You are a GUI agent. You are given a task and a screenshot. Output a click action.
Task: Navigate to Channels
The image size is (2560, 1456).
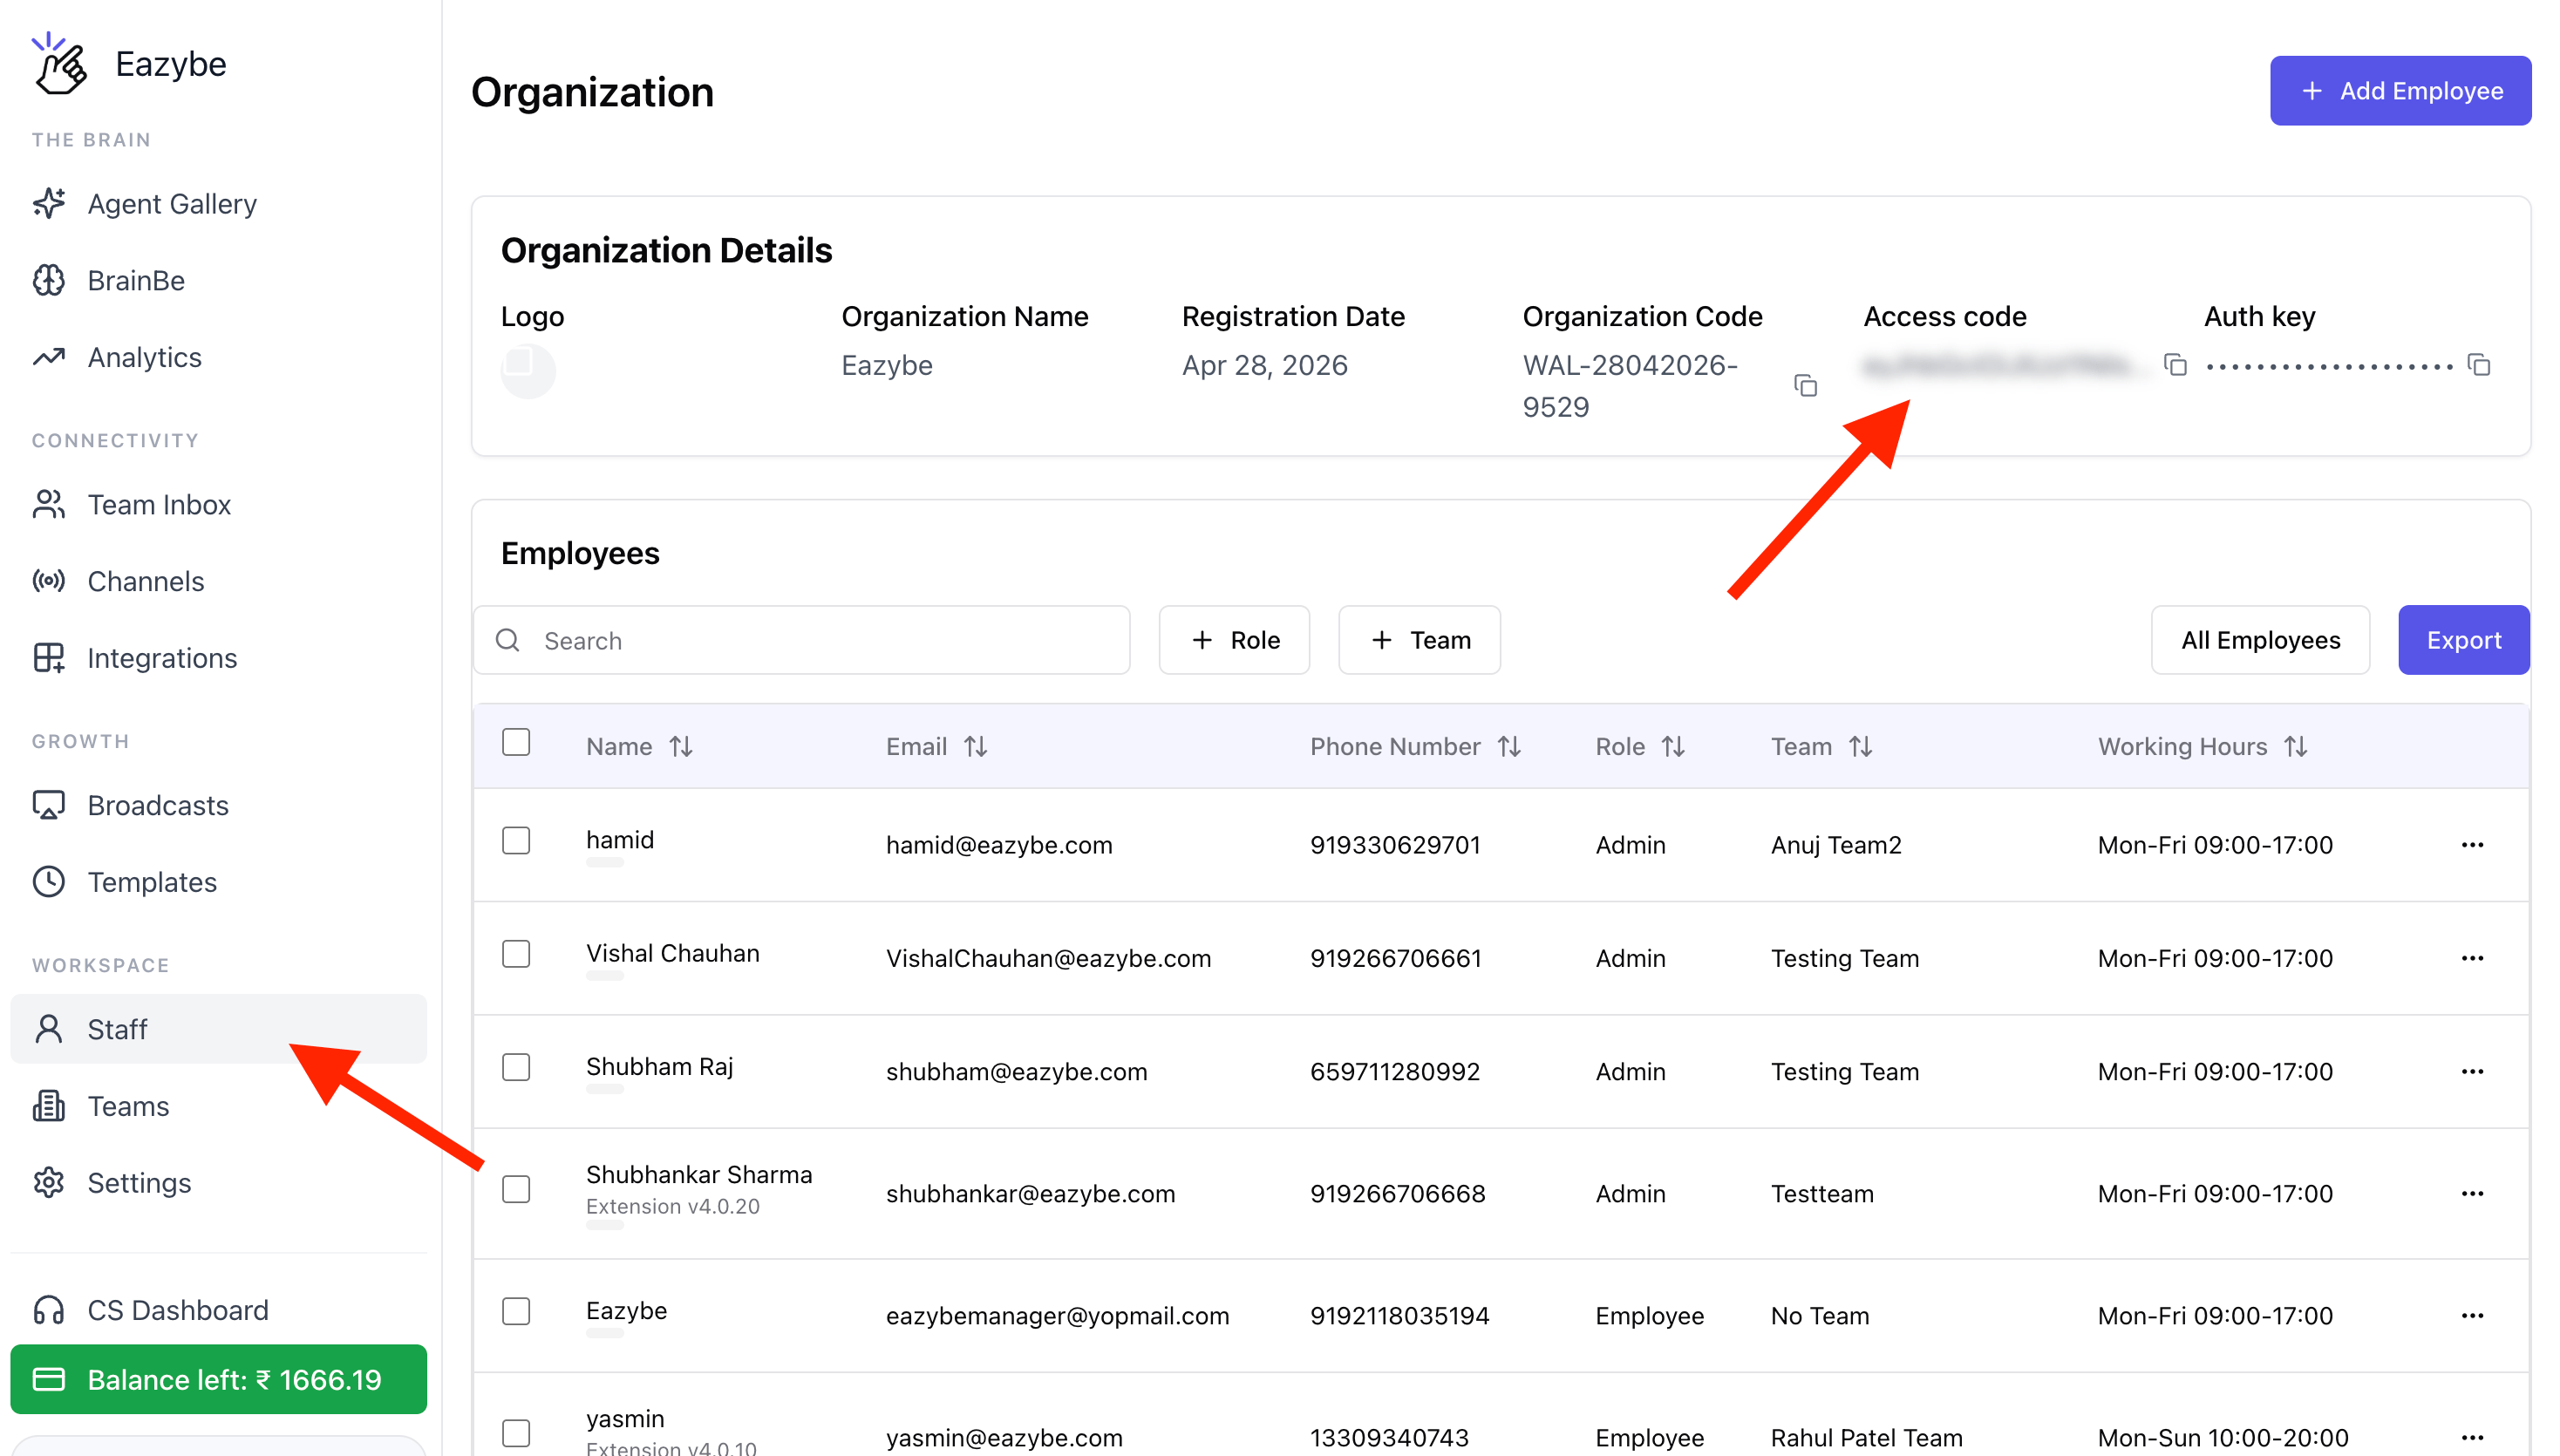coord(218,581)
